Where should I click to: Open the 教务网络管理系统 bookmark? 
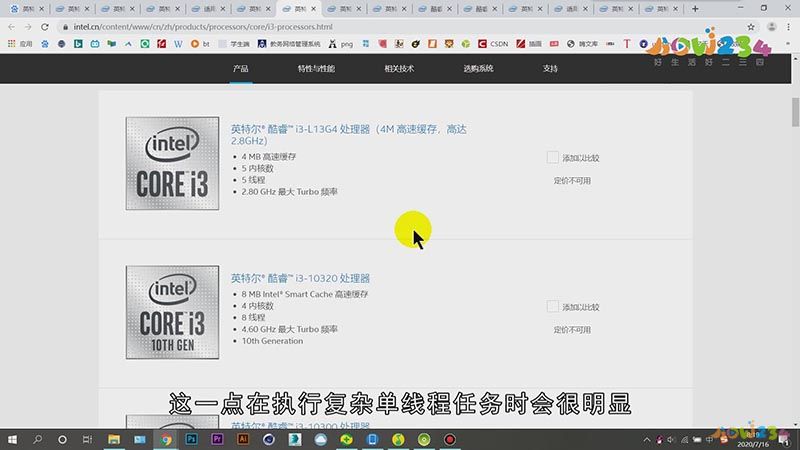coord(289,44)
